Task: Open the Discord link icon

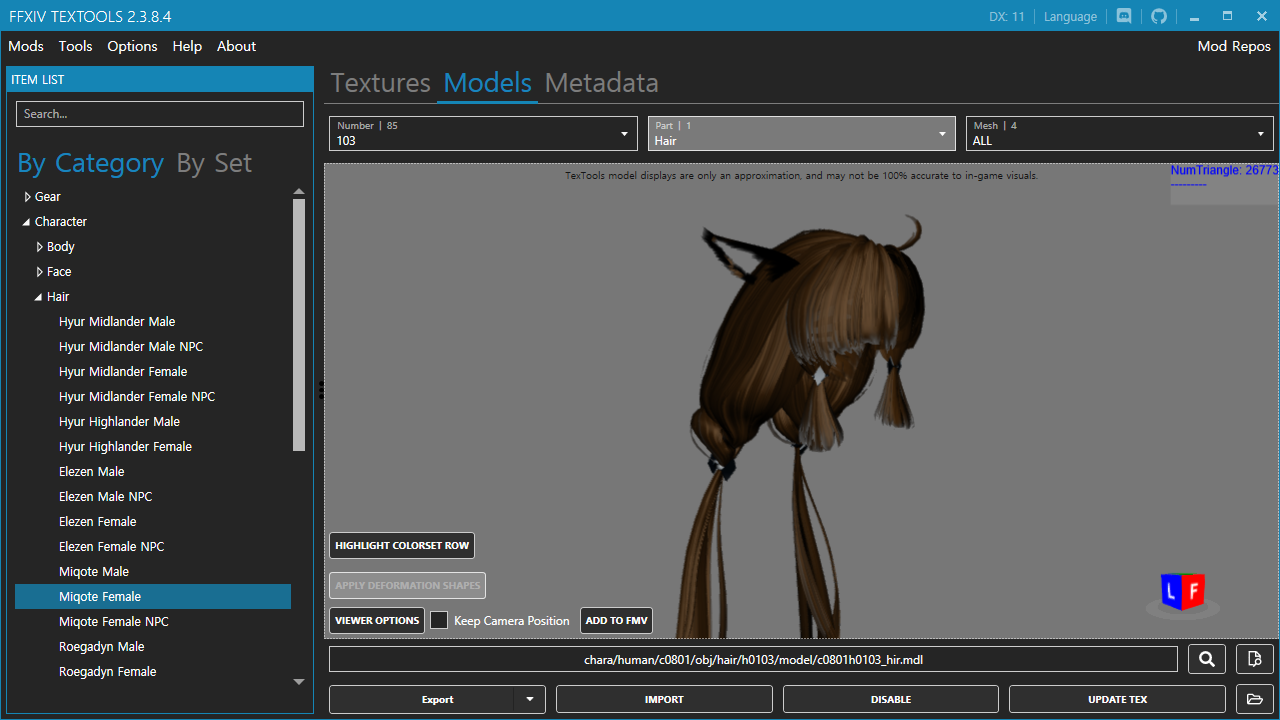Action: point(1124,16)
